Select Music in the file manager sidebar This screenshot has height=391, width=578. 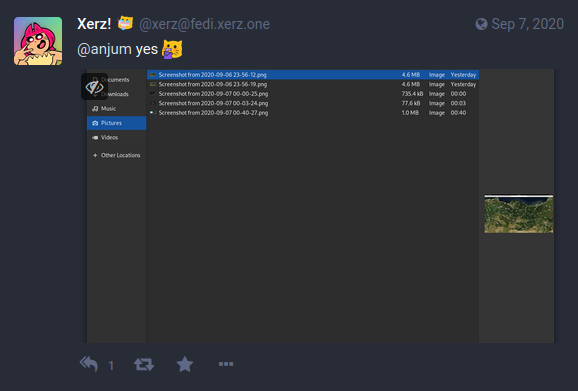(x=116, y=108)
